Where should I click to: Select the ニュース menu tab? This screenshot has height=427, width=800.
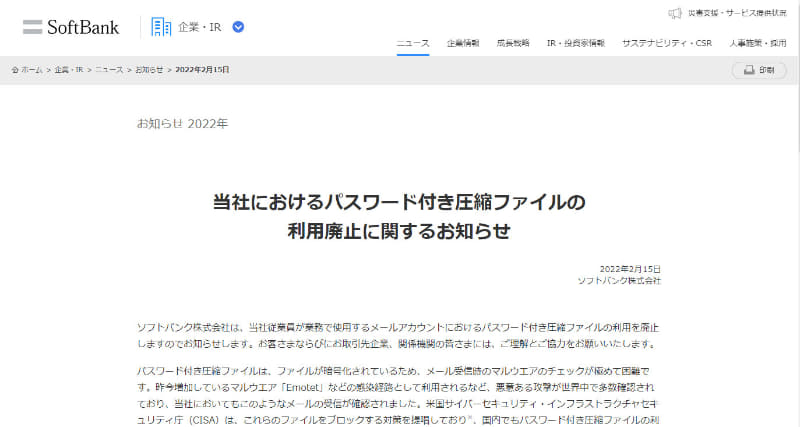pos(413,43)
